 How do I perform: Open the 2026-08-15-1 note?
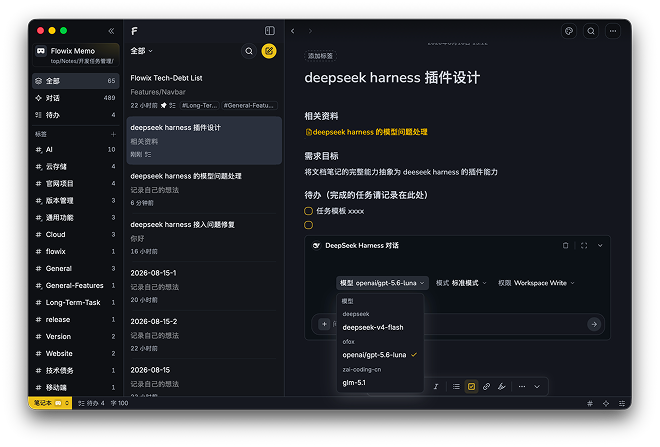[x=204, y=286]
